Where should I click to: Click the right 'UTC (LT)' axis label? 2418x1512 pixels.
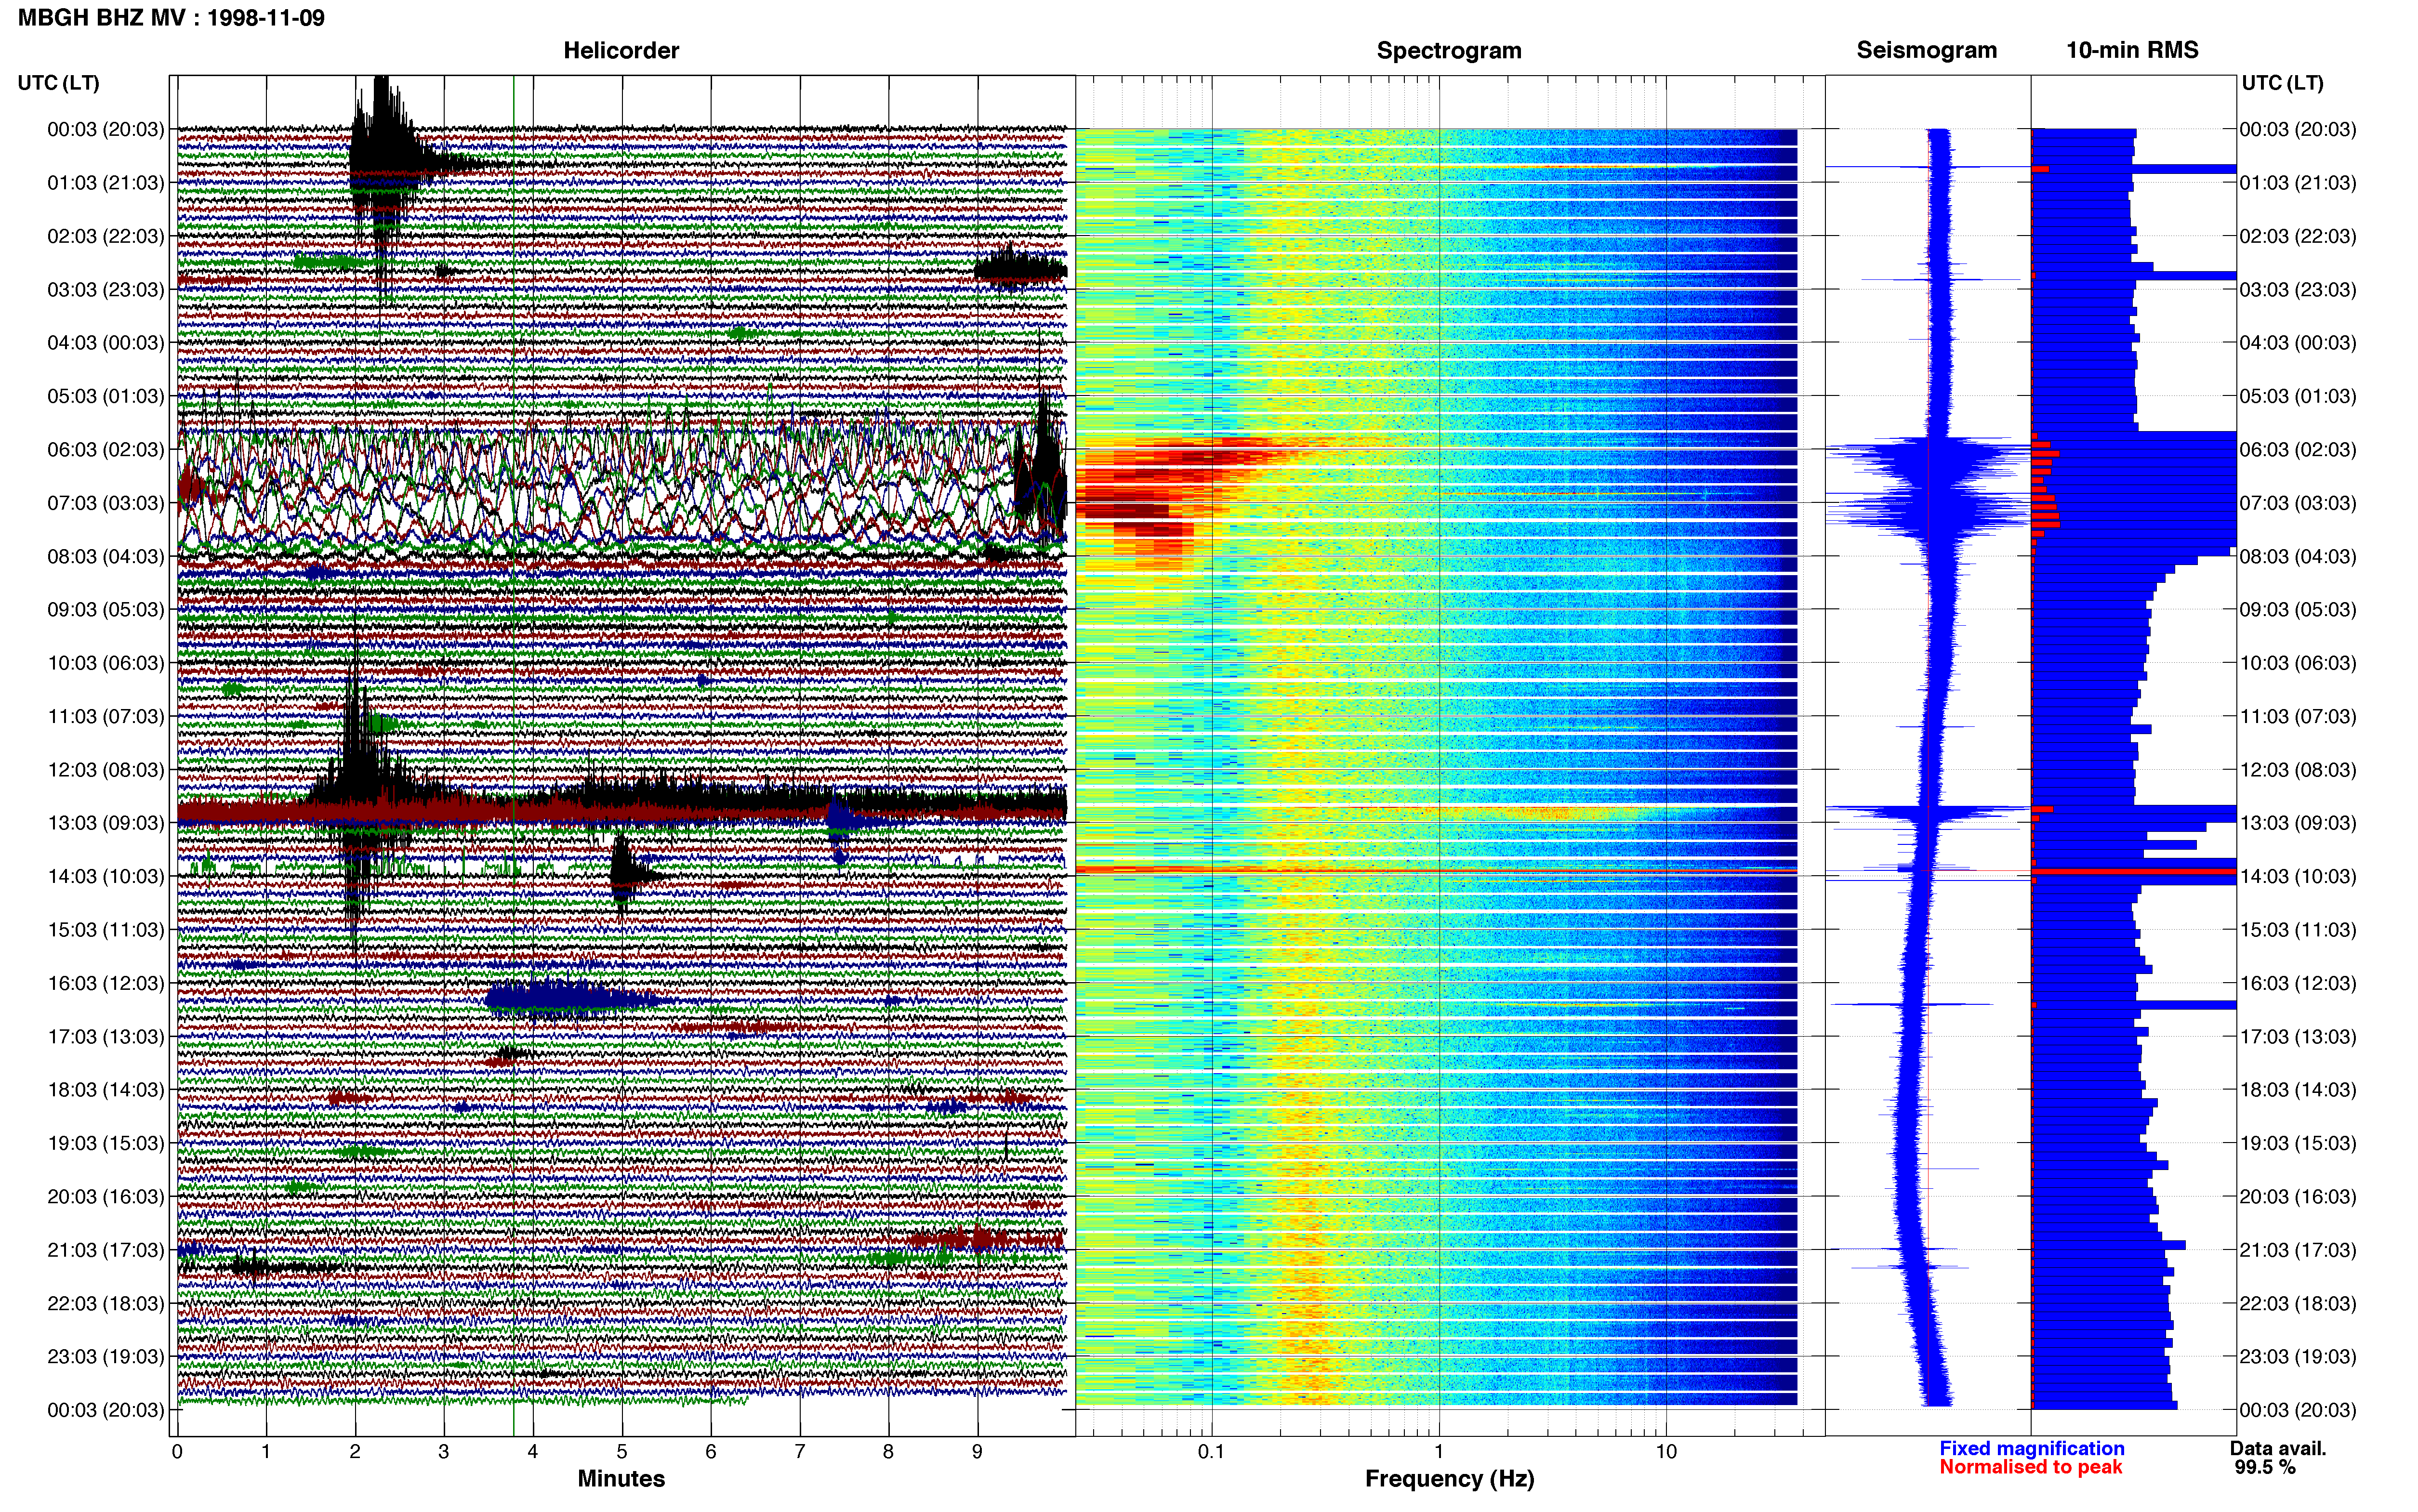pyautogui.click(x=2282, y=83)
